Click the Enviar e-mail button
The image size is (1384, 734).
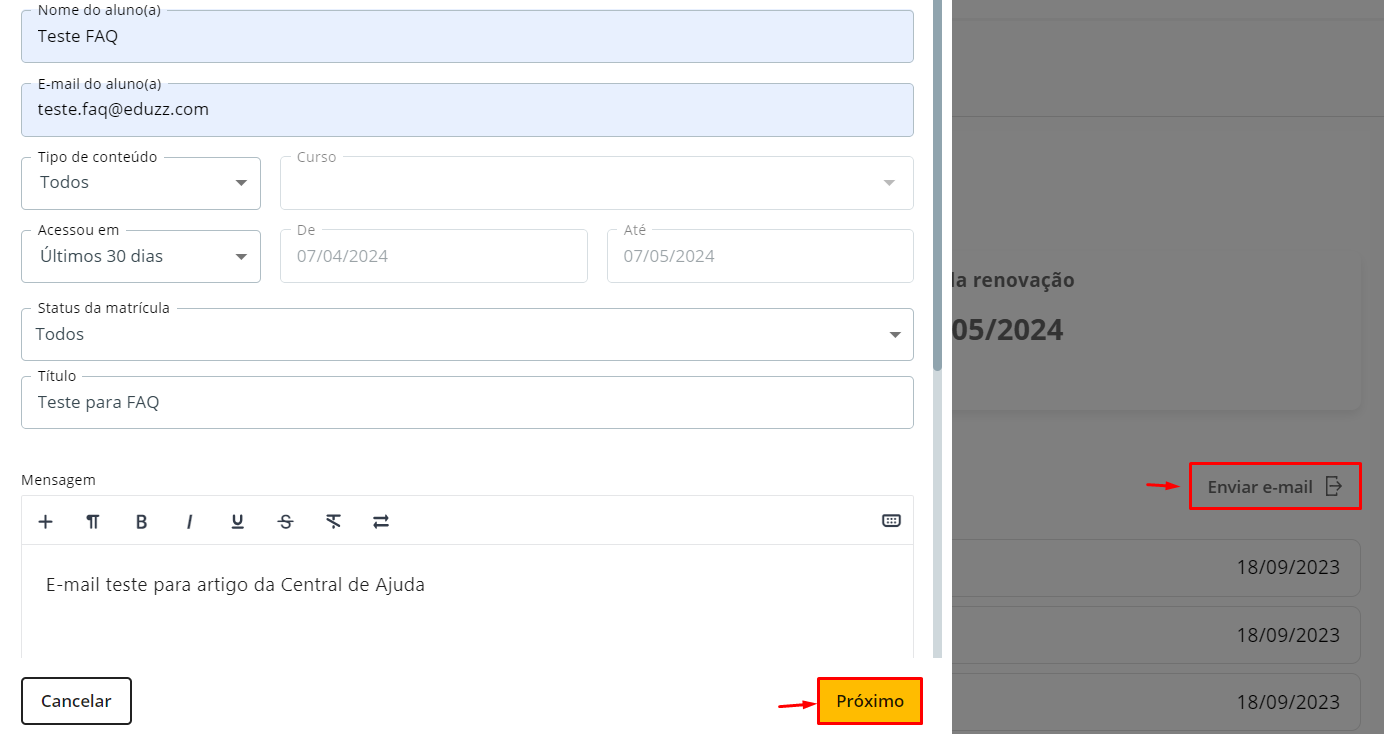(1274, 487)
